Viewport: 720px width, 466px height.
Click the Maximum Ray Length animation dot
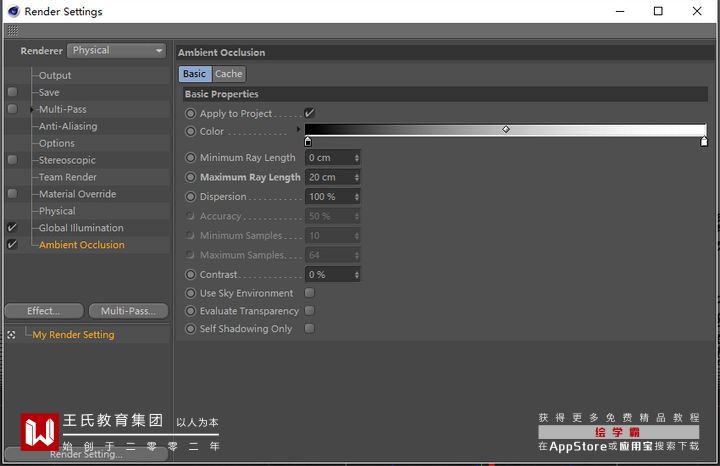pyautogui.click(x=190, y=177)
